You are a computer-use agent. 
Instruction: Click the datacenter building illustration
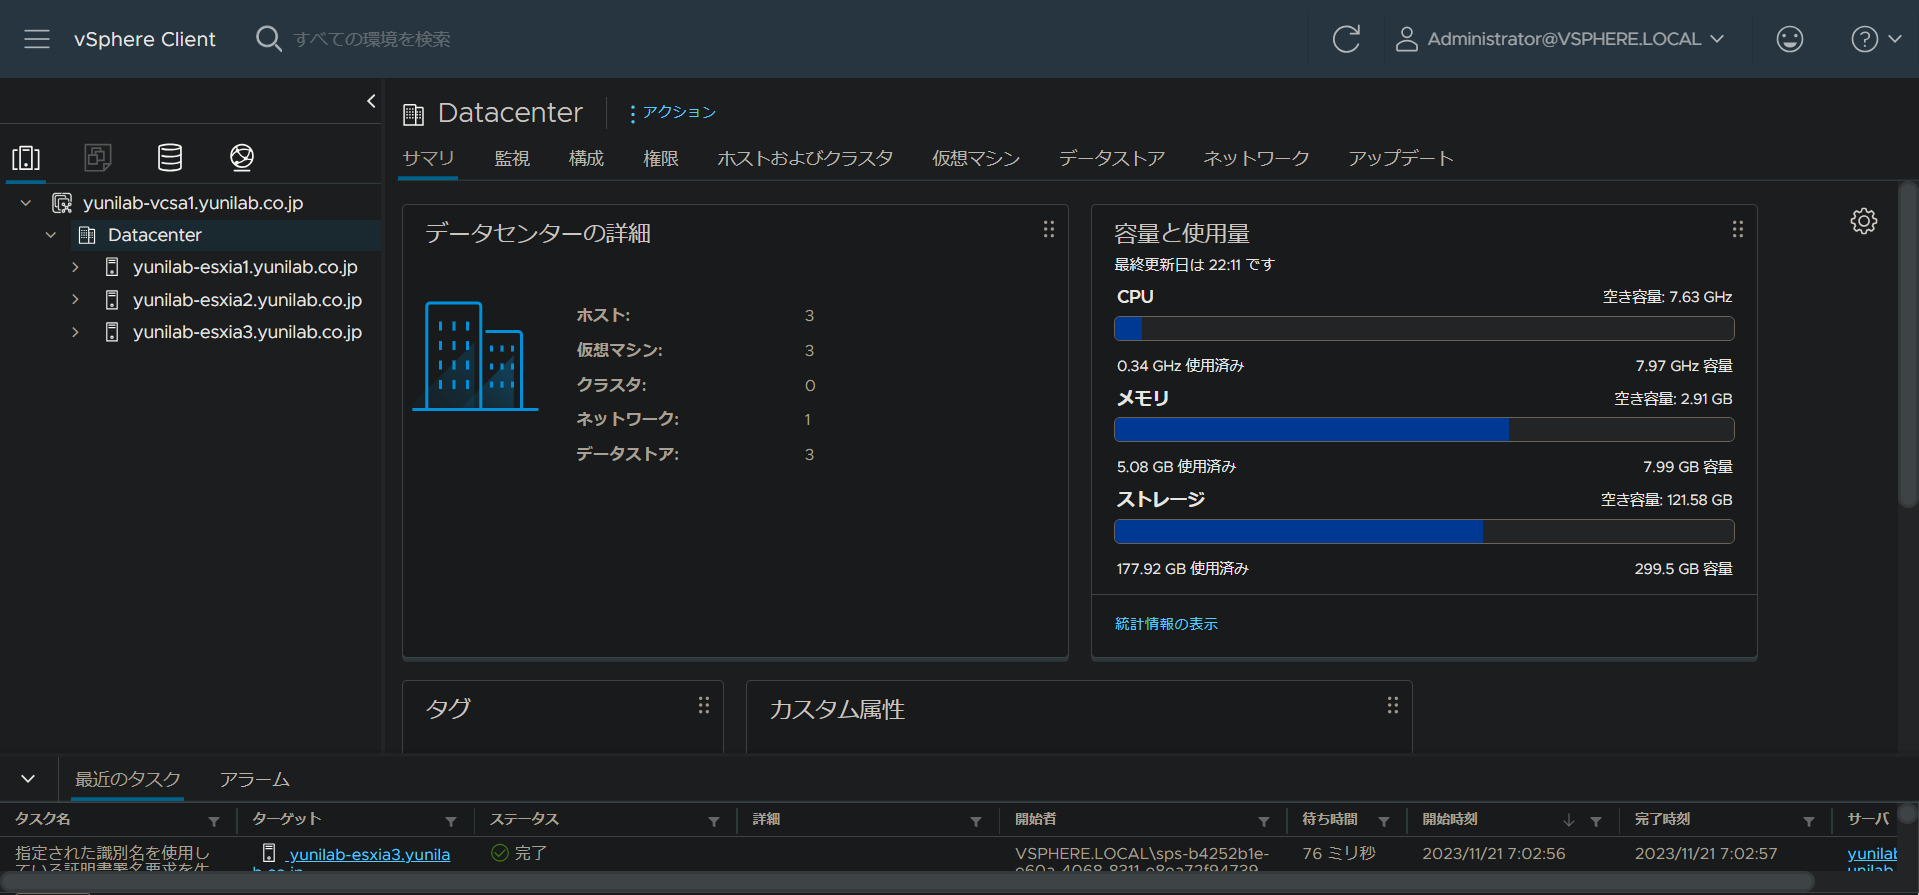tap(475, 356)
